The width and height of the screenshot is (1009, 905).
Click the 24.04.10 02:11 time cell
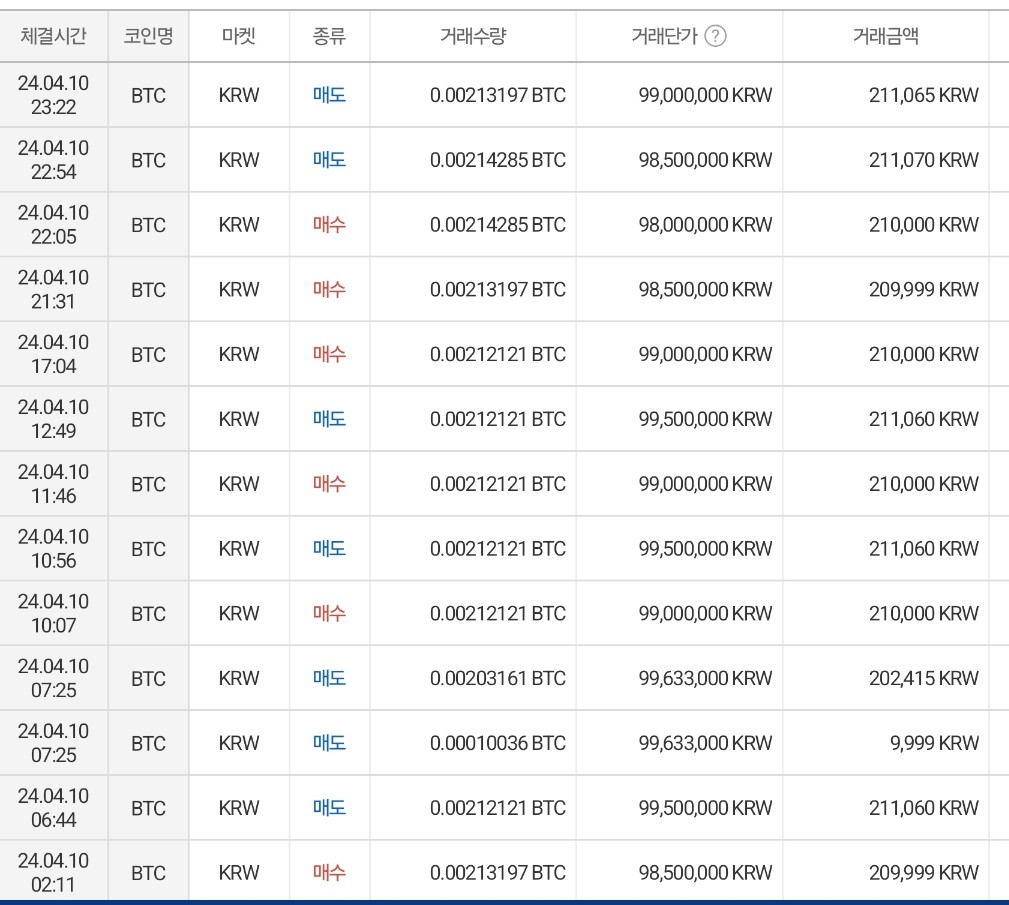pos(53,872)
